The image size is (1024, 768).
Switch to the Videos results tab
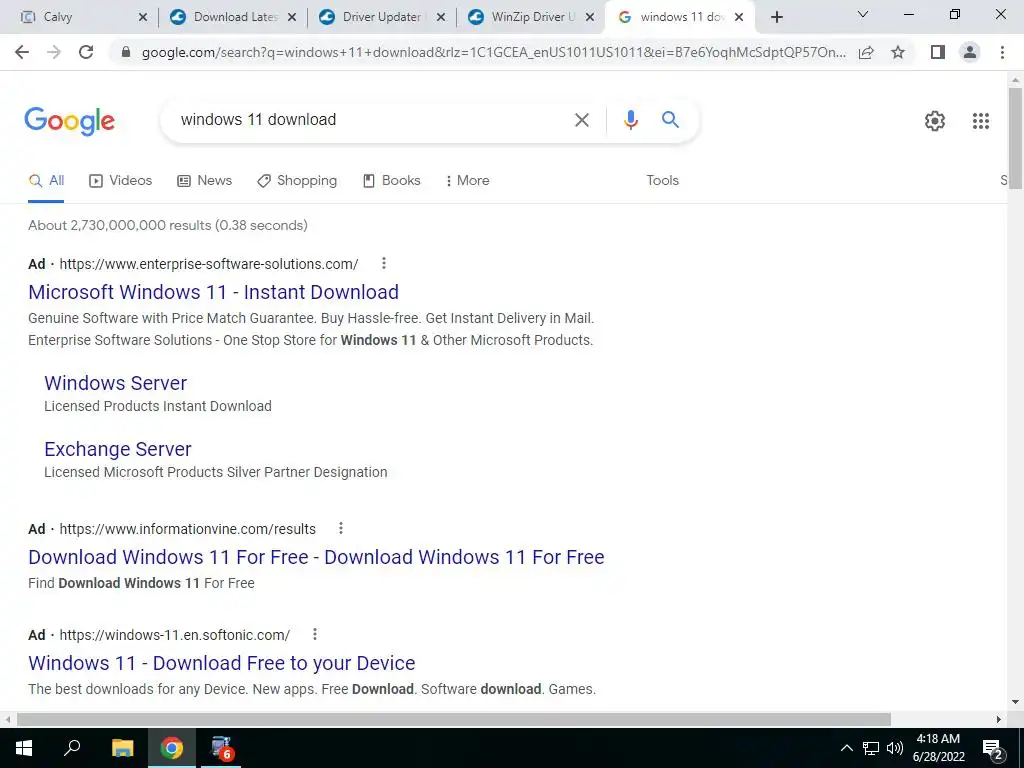pyautogui.click(x=121, y=180)
